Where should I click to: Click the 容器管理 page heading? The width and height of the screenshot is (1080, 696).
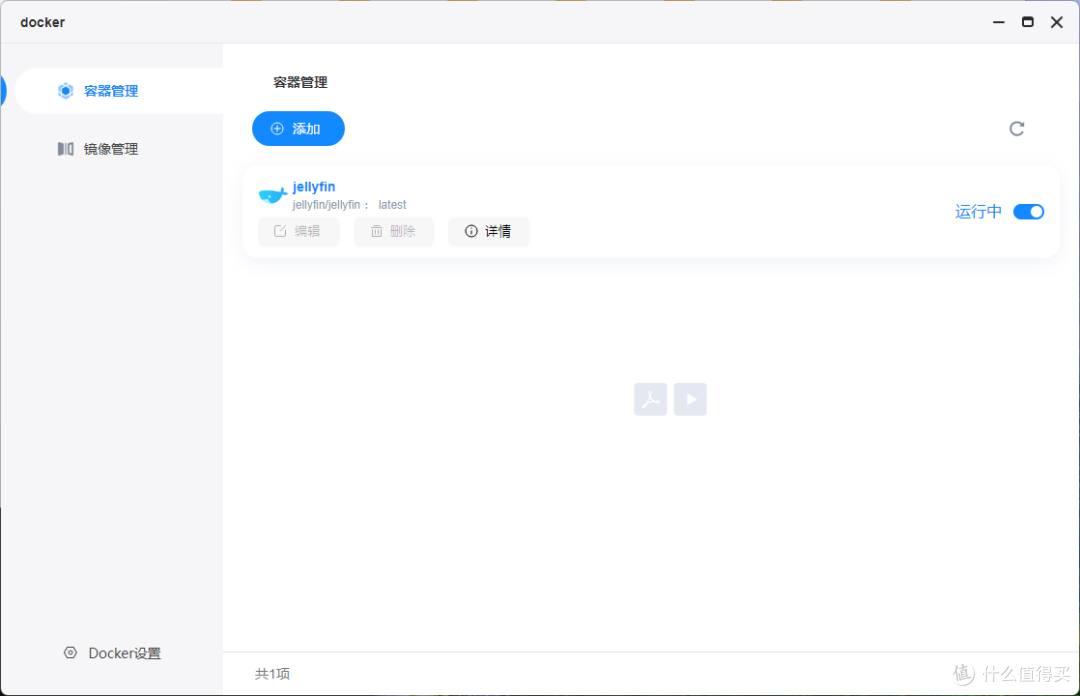coord(300,83)
